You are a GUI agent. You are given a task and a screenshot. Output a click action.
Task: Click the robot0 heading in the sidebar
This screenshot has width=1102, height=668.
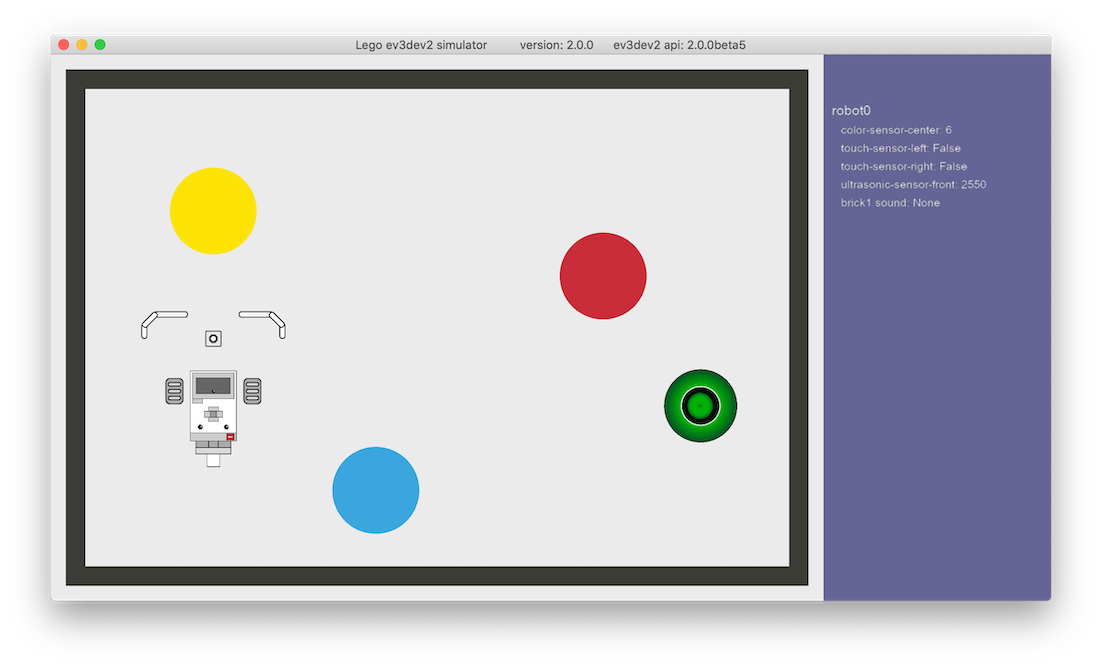point(852,110)
